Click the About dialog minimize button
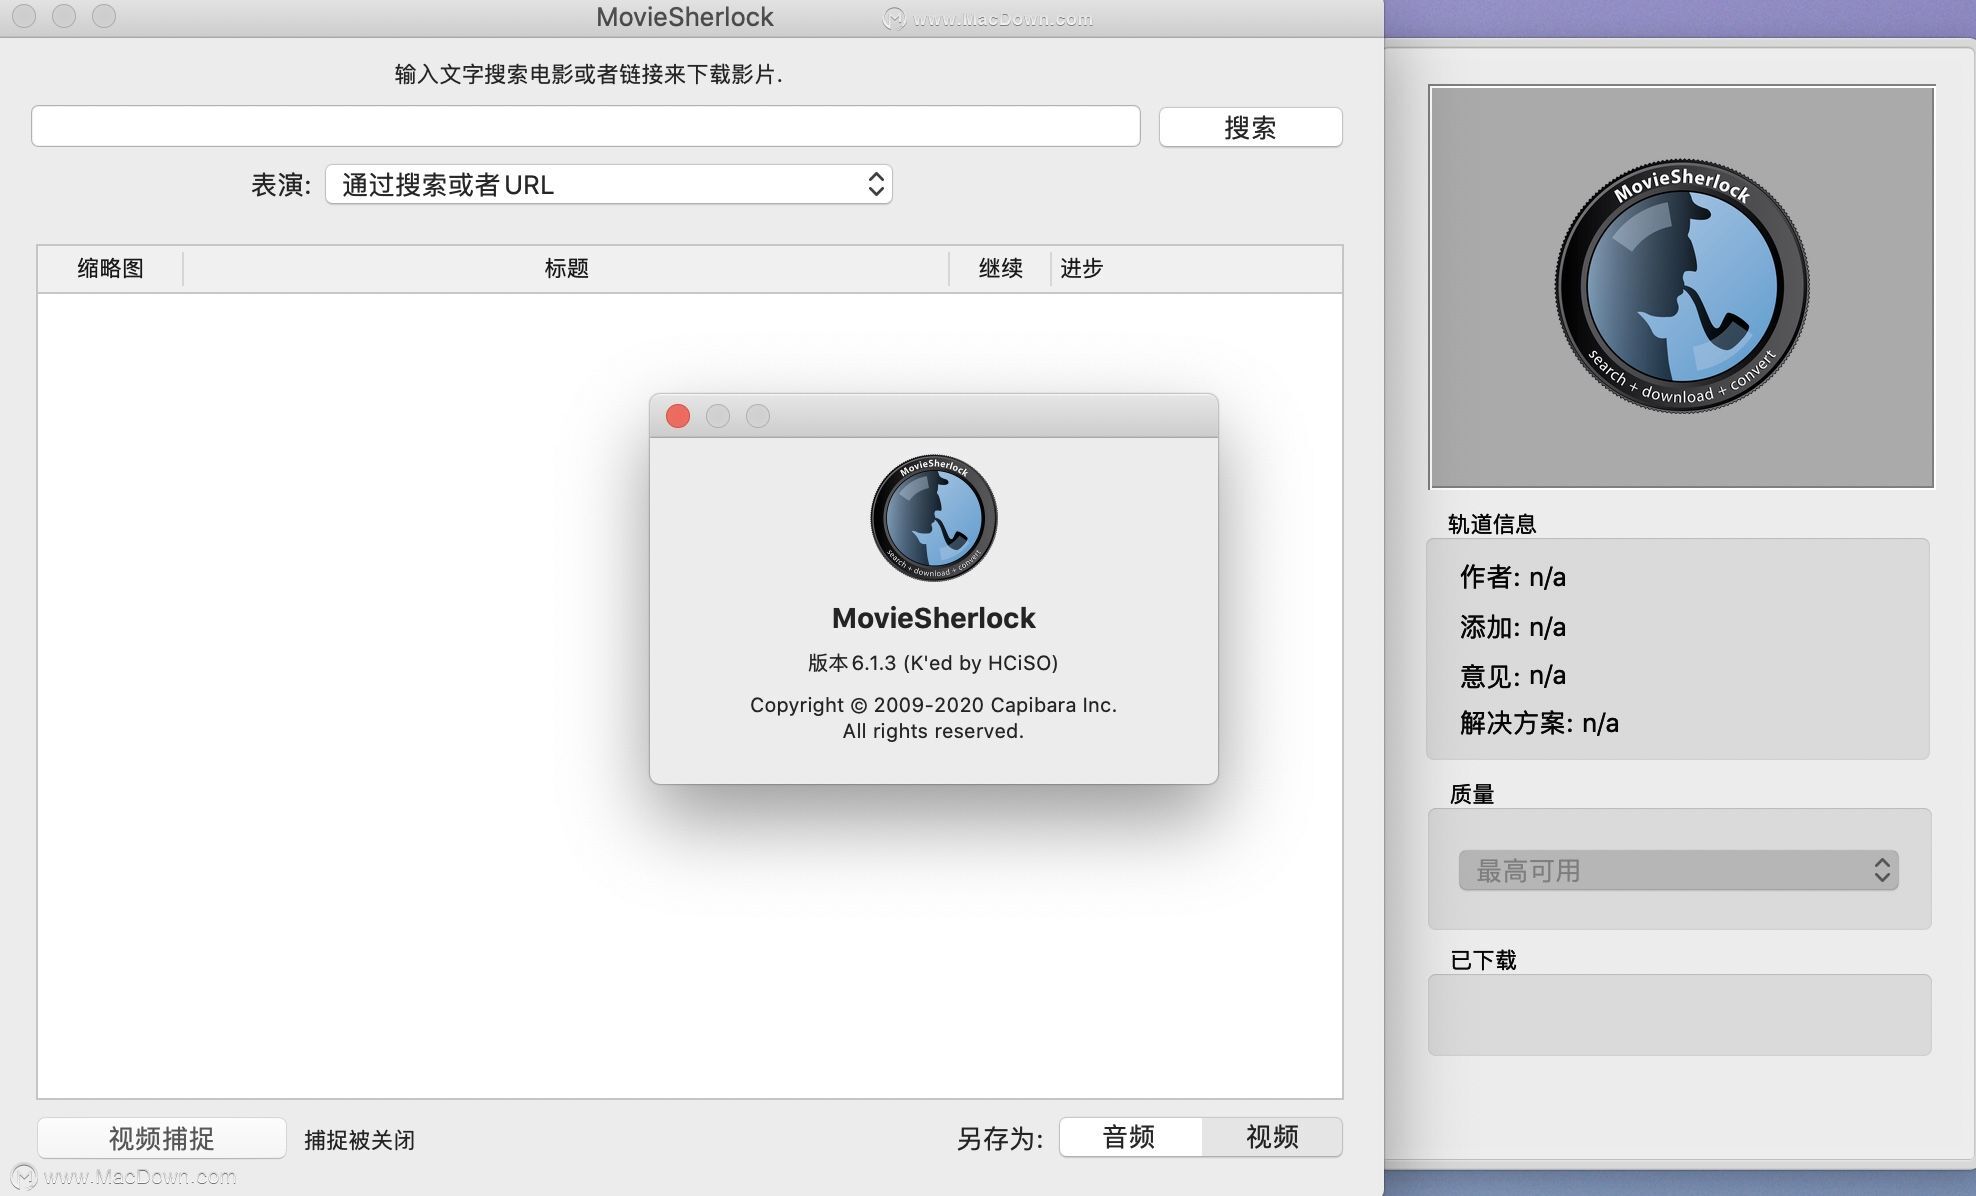 click(718, 416)
